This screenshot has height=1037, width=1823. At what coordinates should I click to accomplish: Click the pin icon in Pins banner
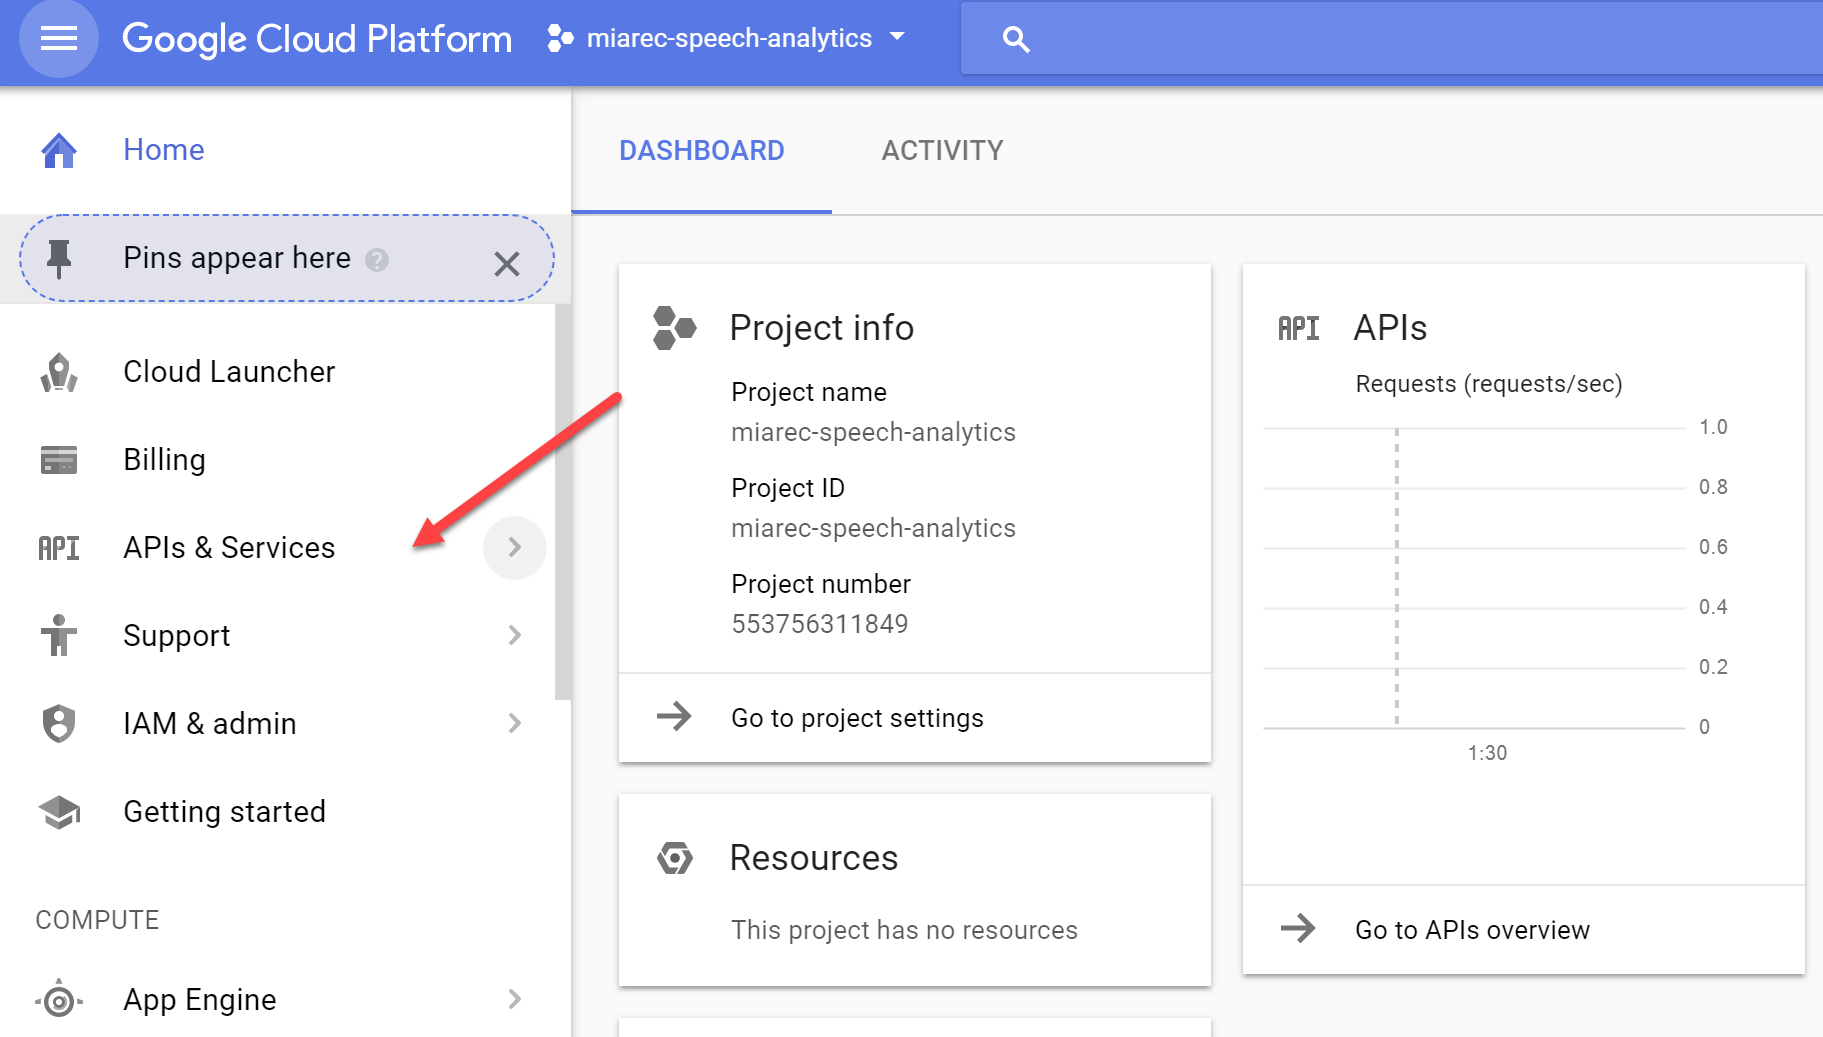click(x=59, y=259)
